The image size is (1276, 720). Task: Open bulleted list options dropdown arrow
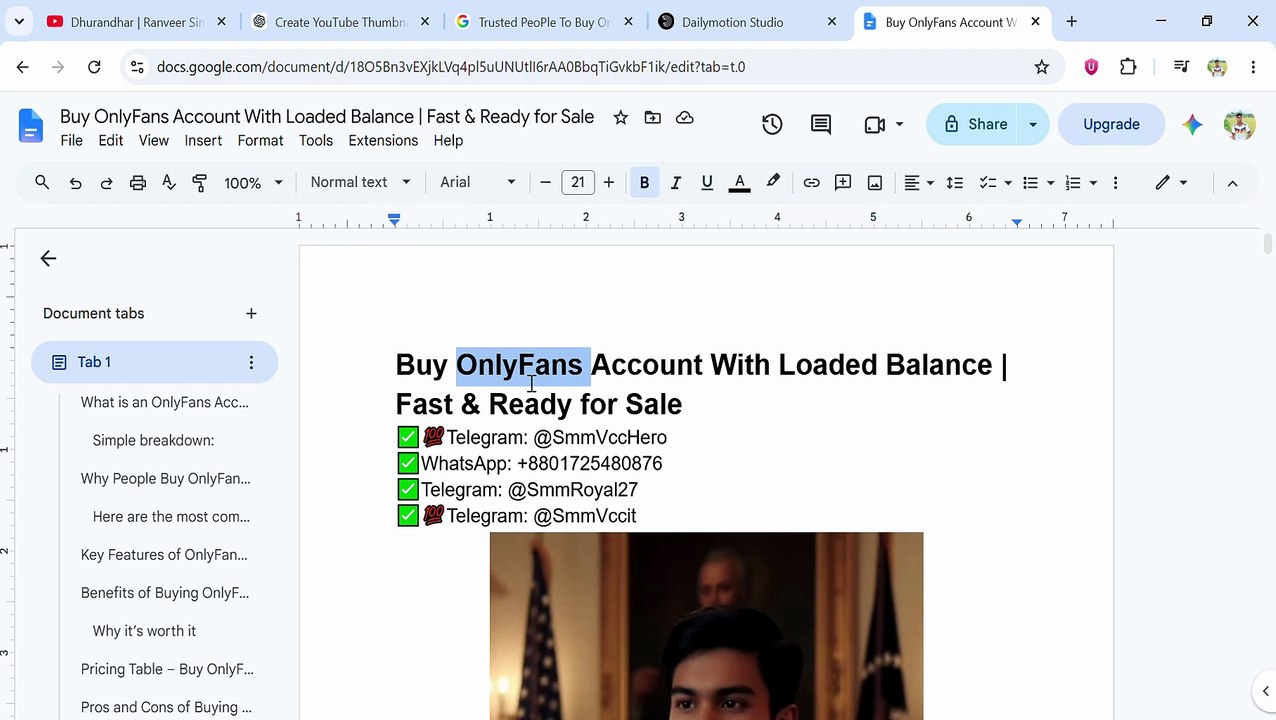coord(1050,182)
